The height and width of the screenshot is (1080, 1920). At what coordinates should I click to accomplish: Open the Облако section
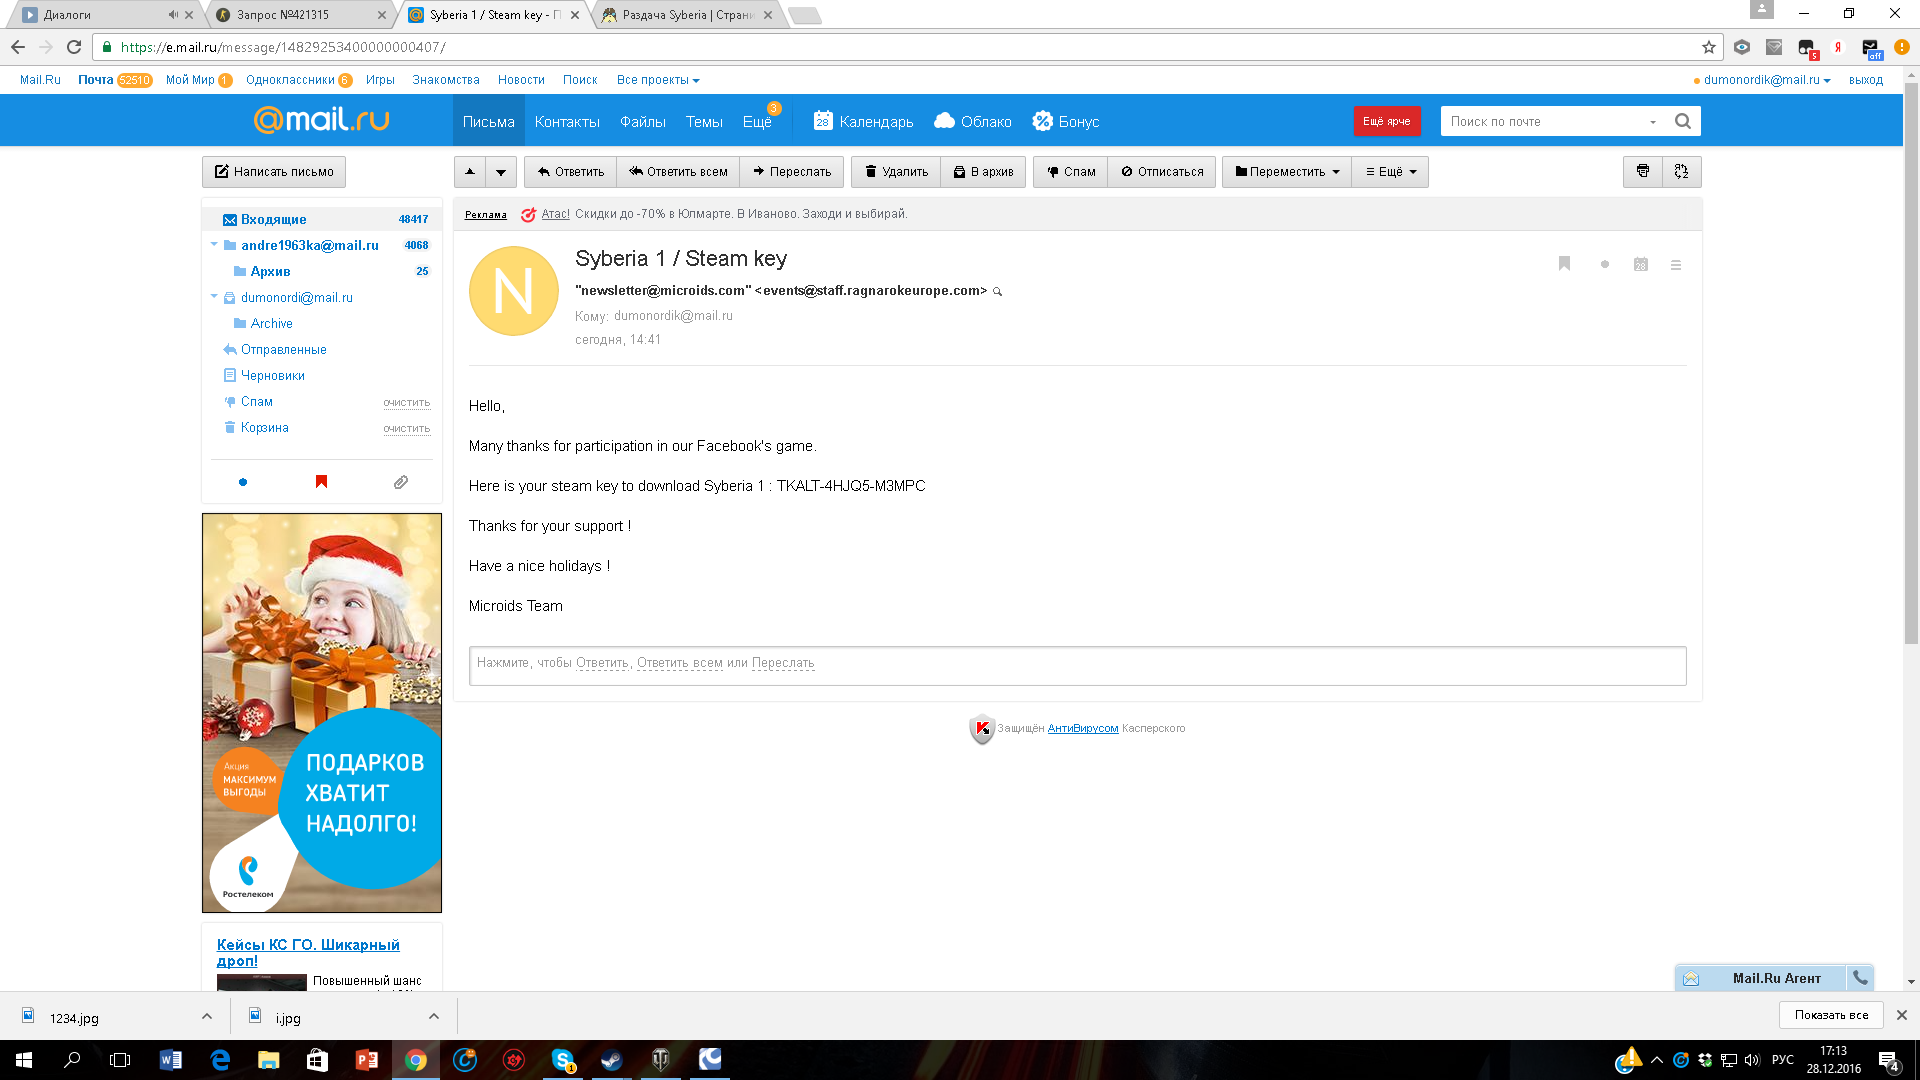coord(973,121)
